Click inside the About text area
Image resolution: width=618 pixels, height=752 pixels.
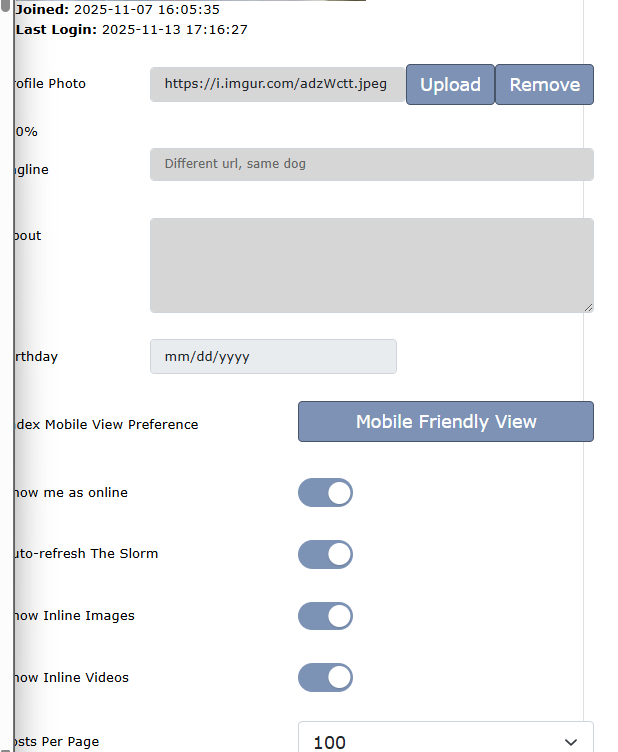pos(371,265)
